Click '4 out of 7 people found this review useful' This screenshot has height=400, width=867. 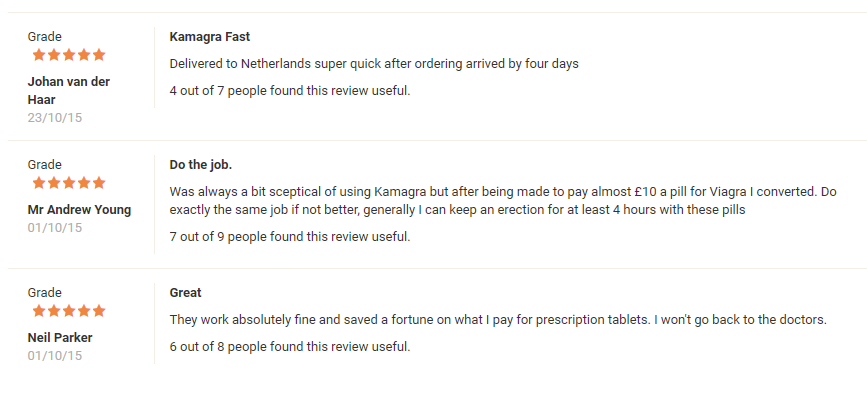click(290, 91)
